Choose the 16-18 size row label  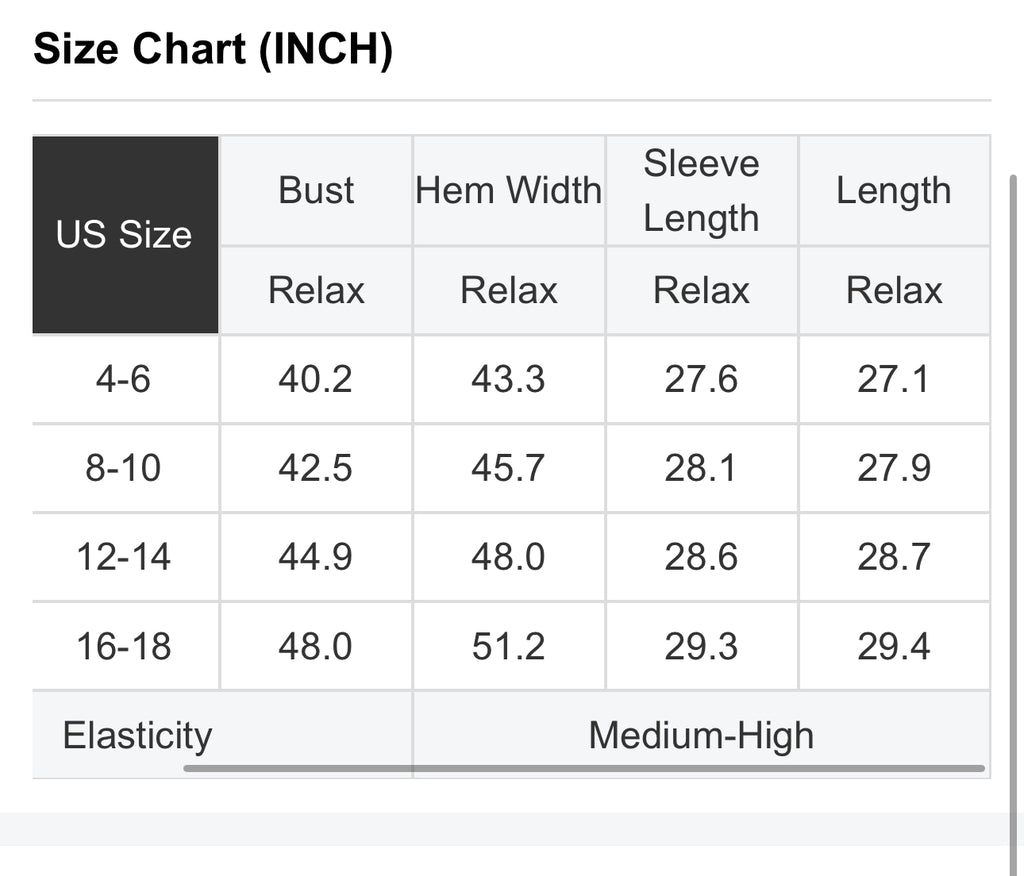coord(123,646)
